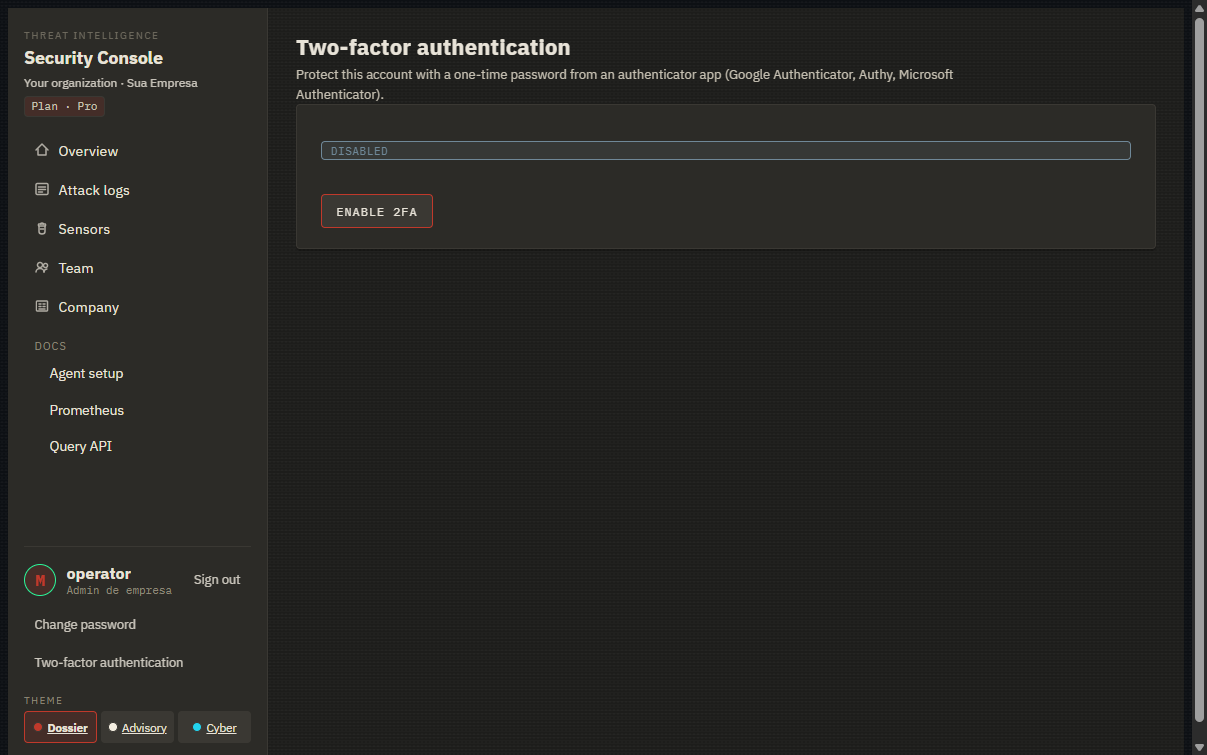Open the Prometheus docs page

click(x=87, y=410)
